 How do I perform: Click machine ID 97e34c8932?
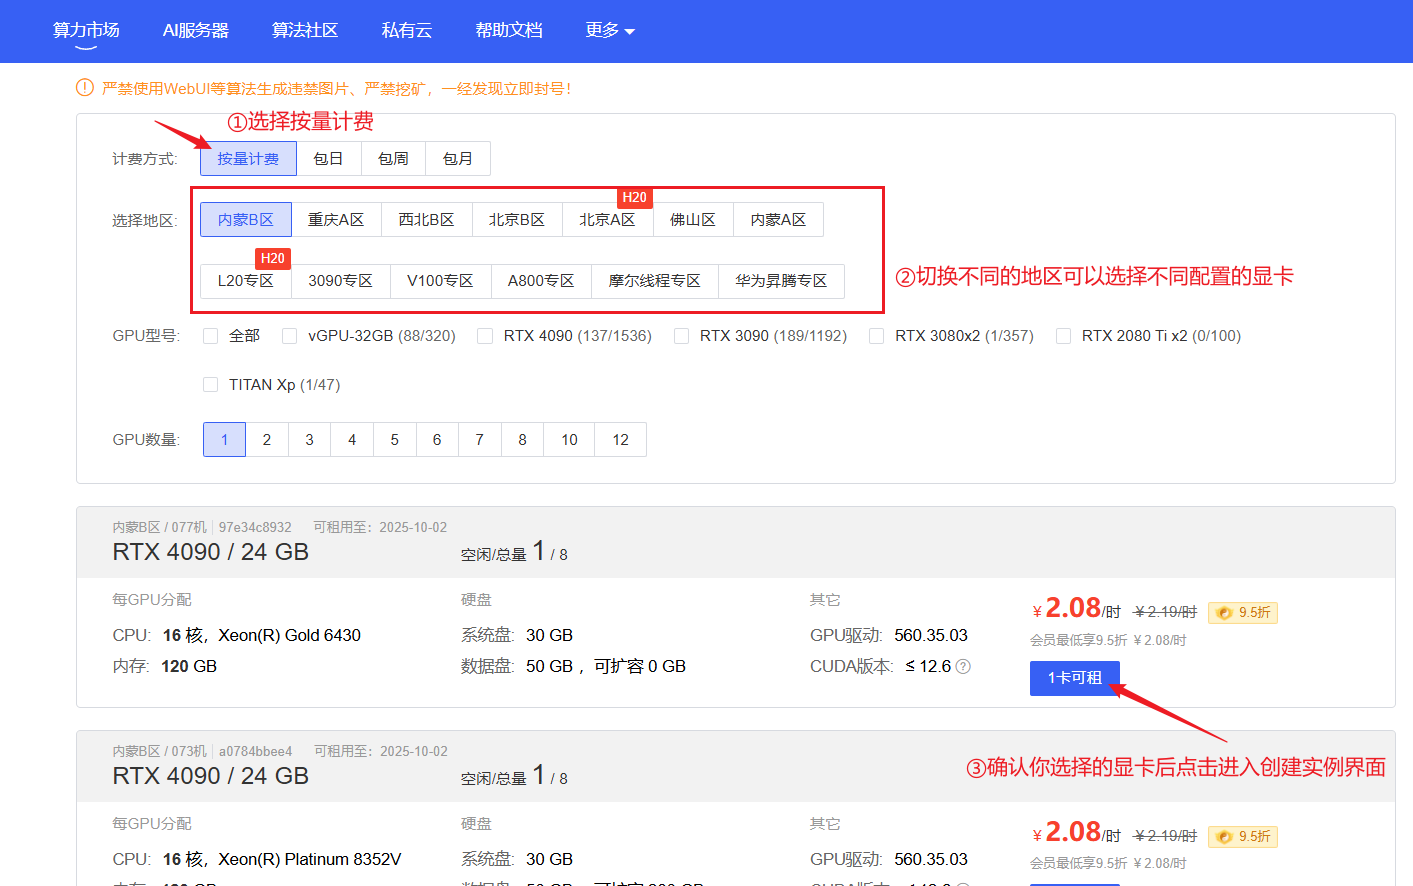click(255, 527)
